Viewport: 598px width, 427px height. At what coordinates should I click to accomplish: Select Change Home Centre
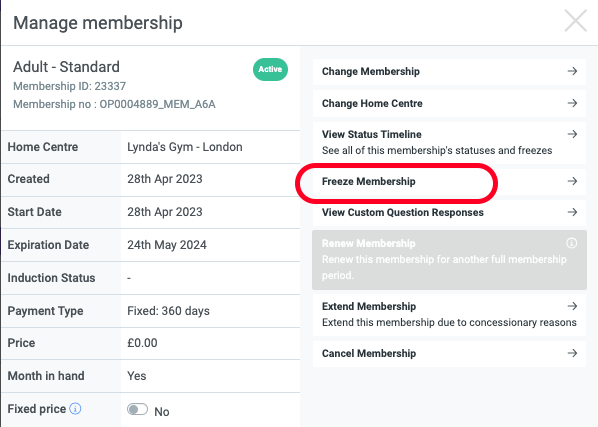coord(449,103)
